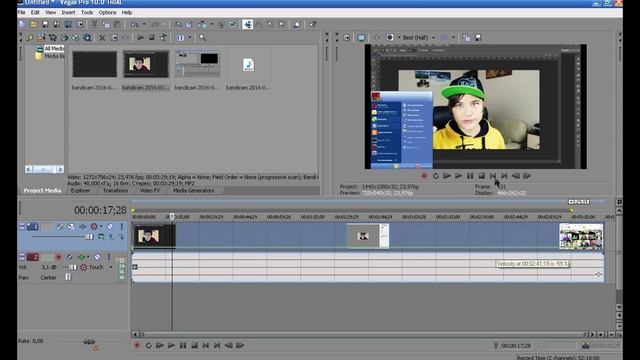Select the second bandicam thumbnail with face
Viewport: 640px width, 360px height.
tap(146, 64)
